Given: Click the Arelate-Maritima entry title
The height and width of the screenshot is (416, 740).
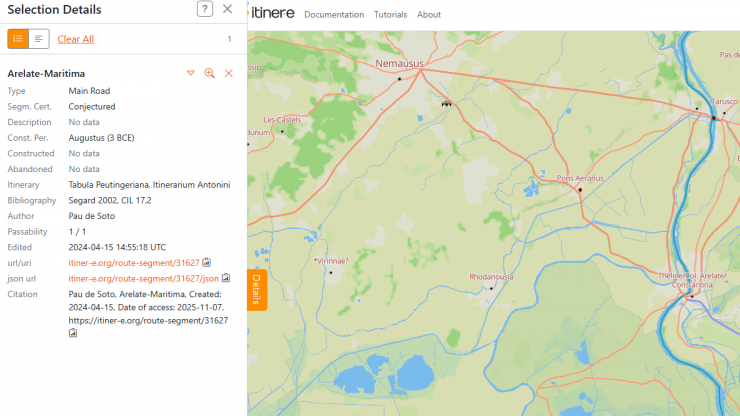Looking at the screenshot, I should (x=46, y=74).
